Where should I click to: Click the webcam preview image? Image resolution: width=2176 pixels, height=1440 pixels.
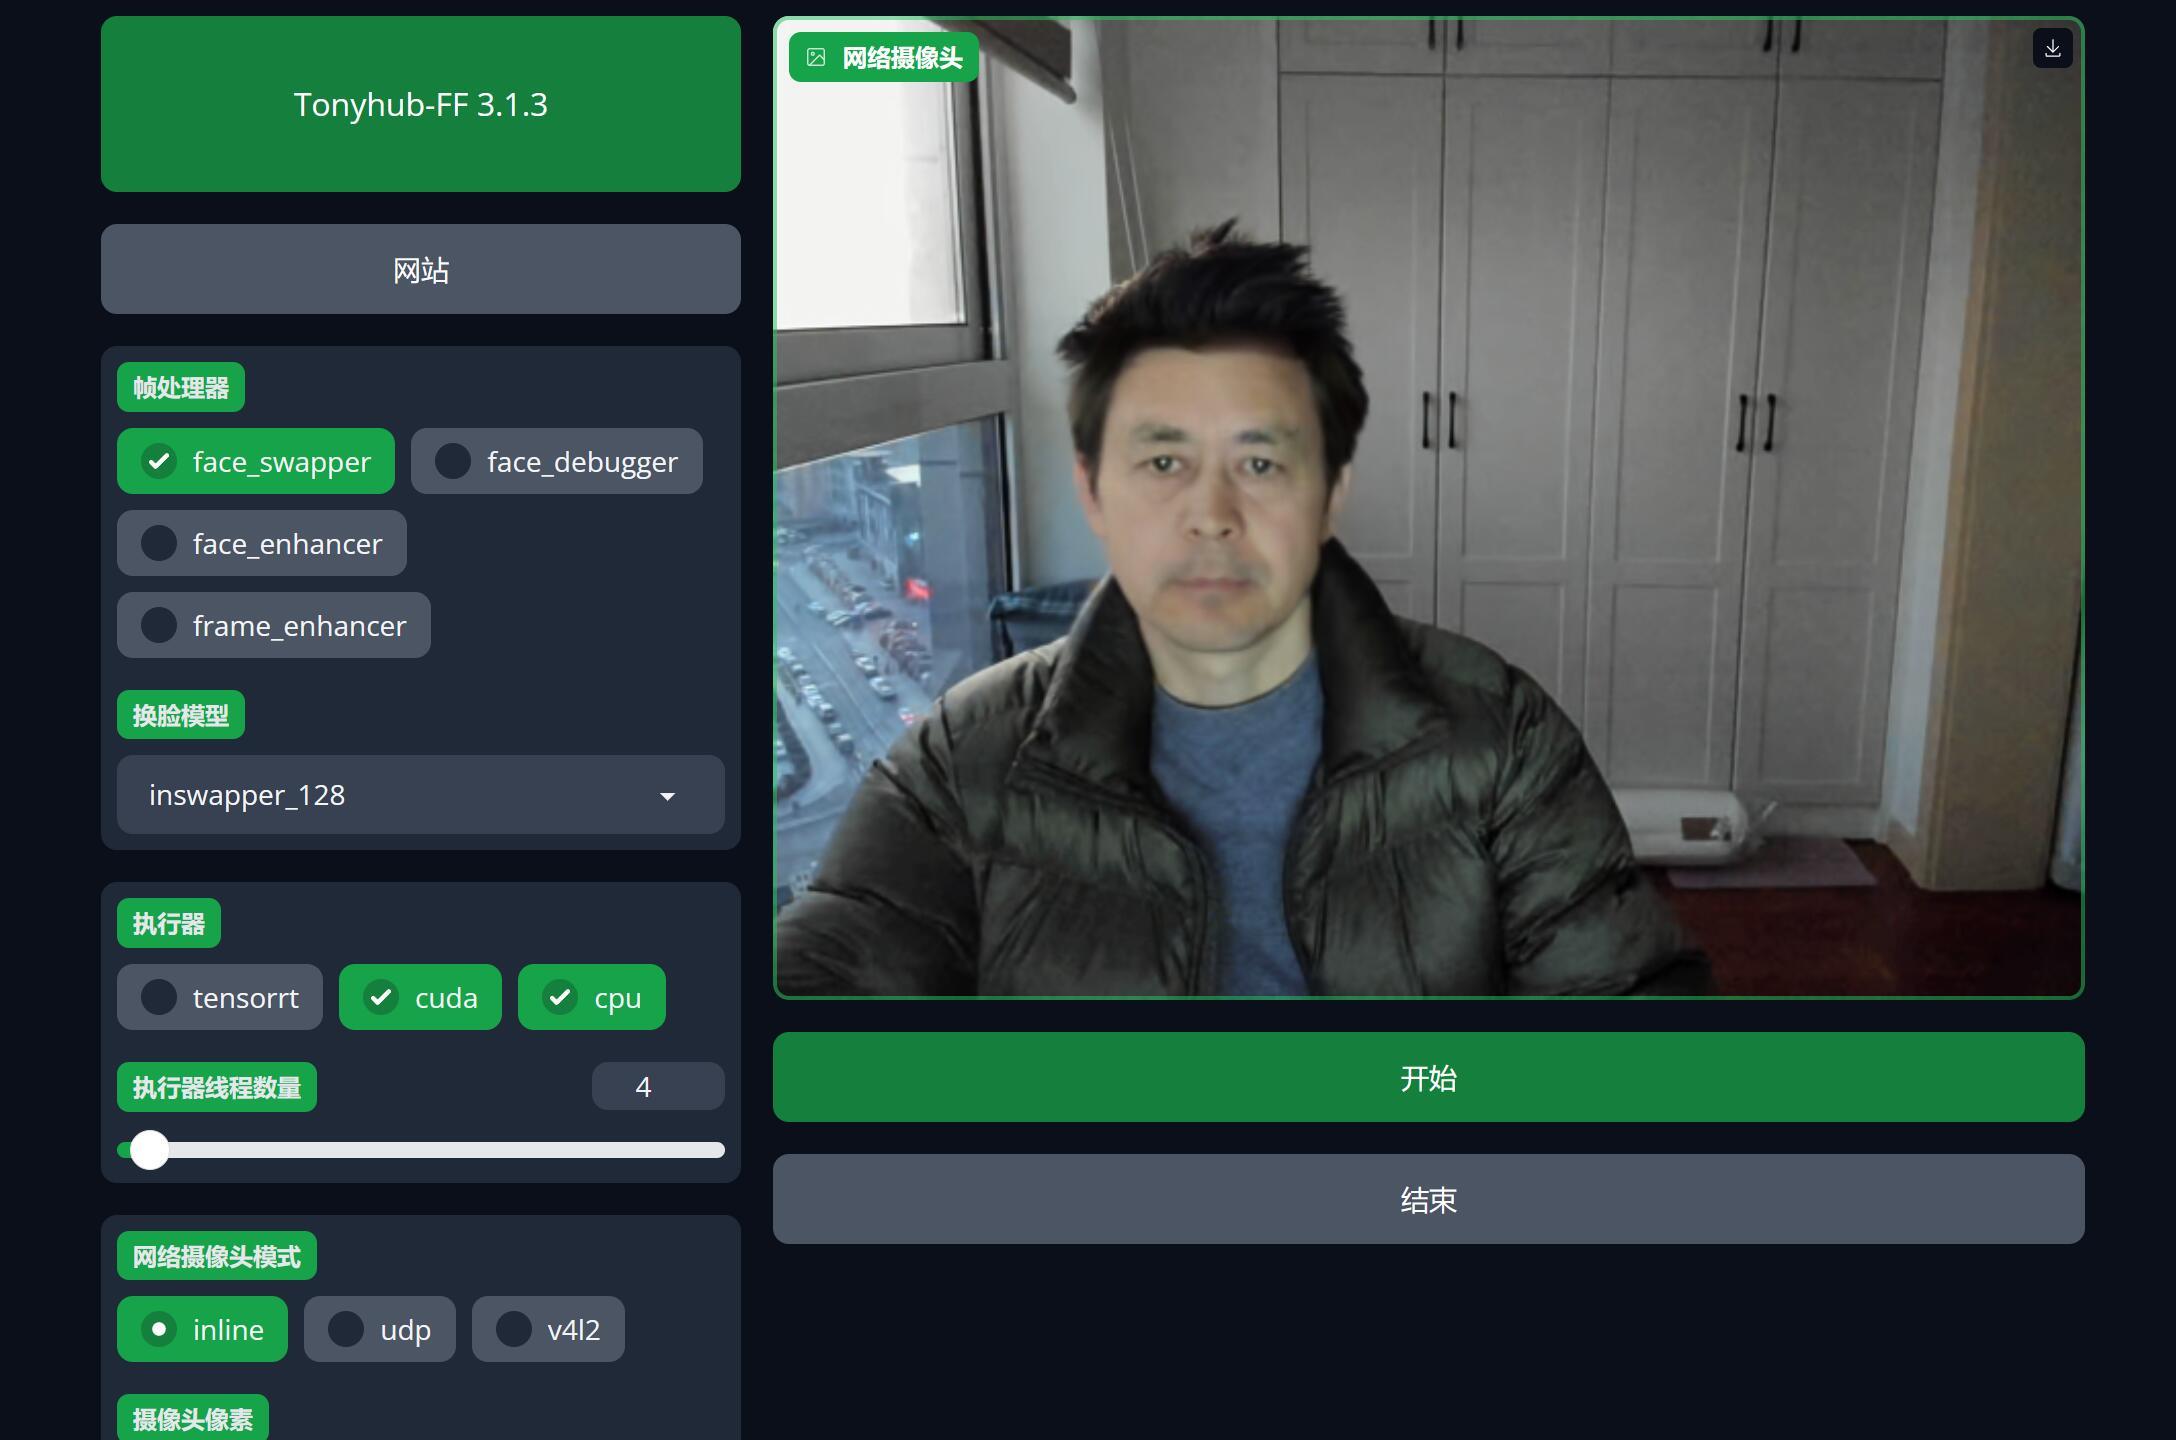(1428, 508)
